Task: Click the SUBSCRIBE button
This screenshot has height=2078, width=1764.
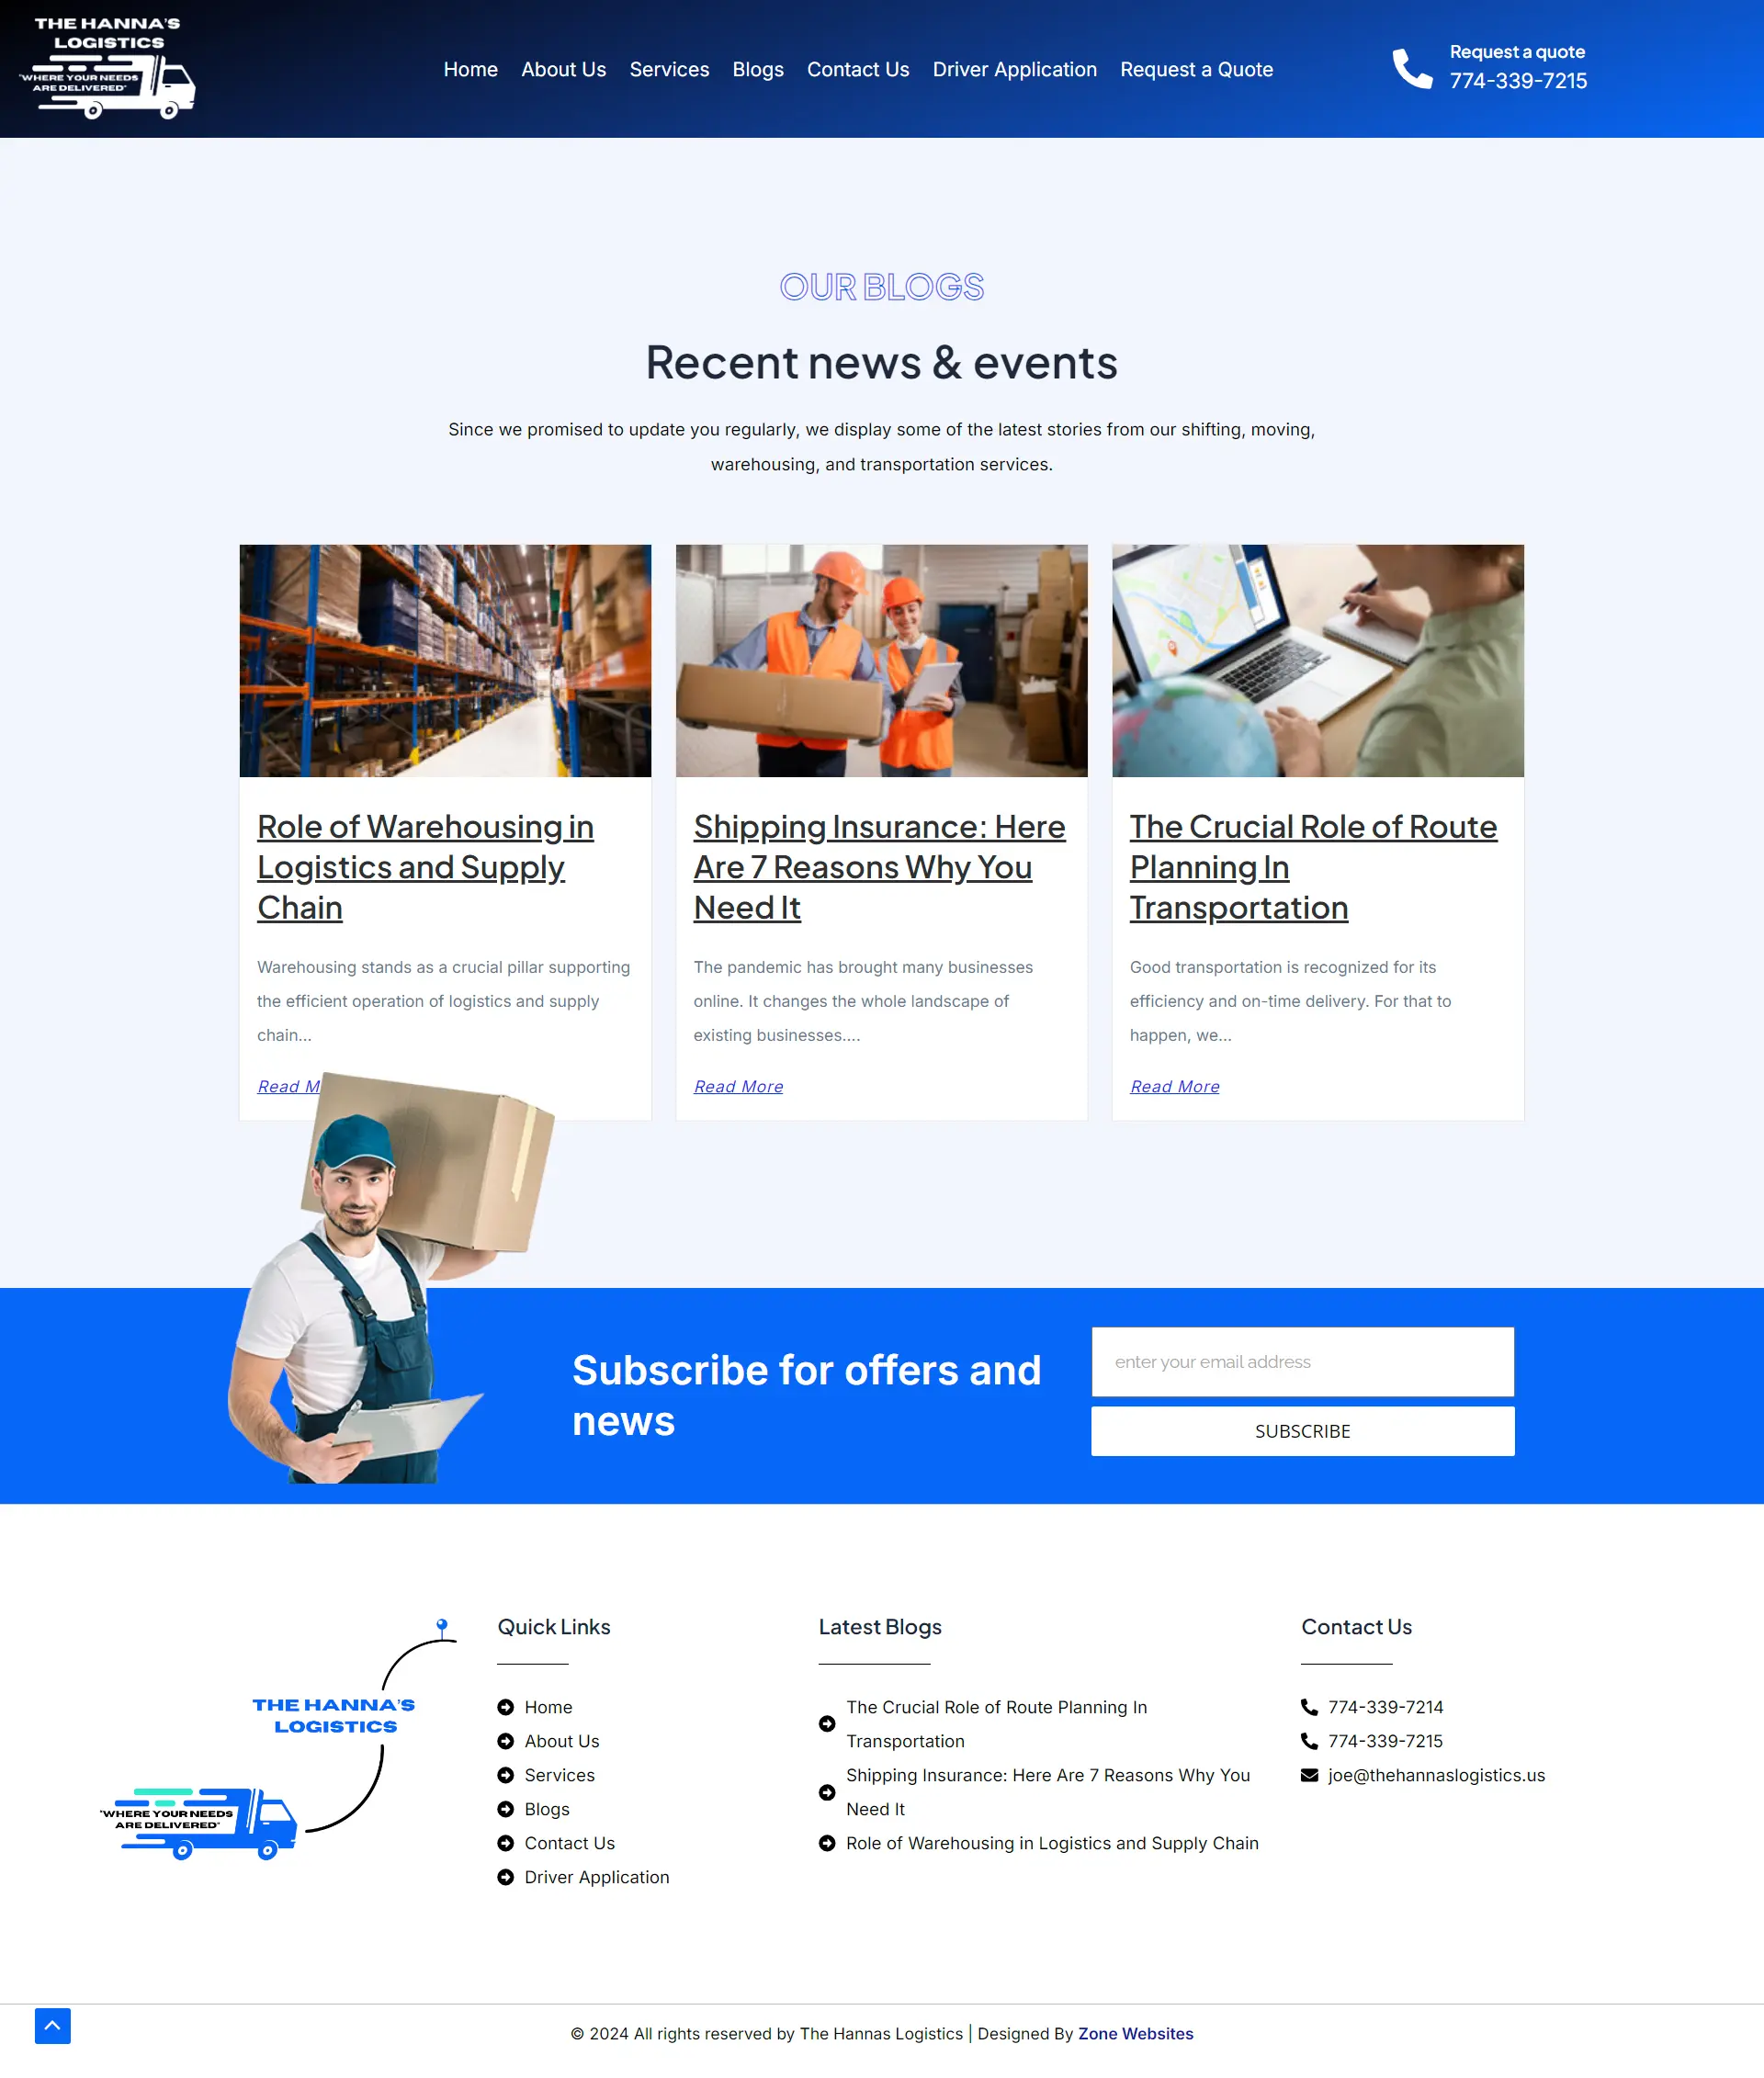Action: click(1304, 1431)
